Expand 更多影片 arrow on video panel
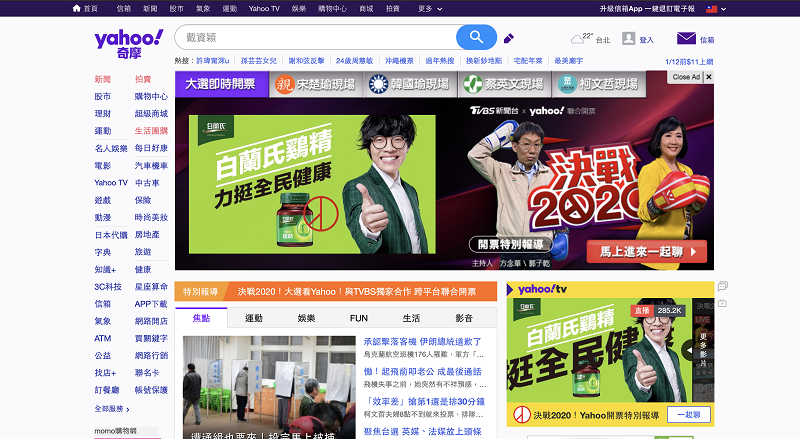This screenshot has width=800, height=439. (688, 350)
